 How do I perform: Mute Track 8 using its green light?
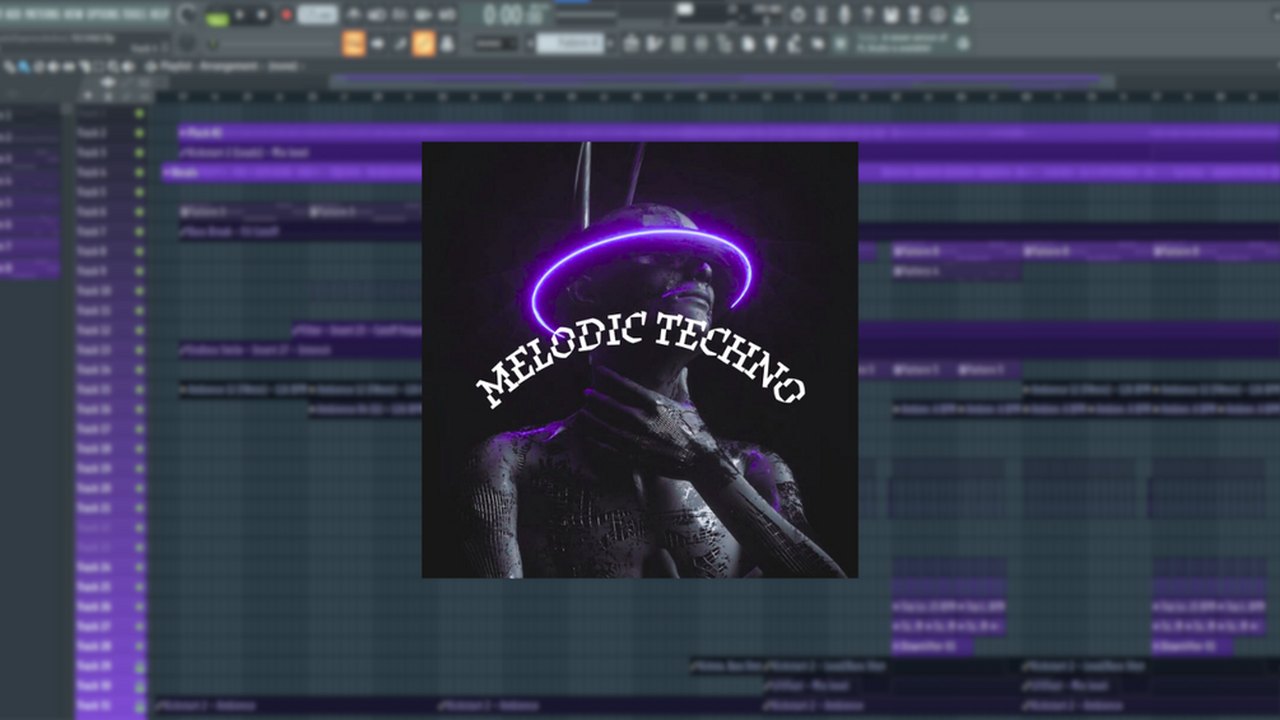(x=139, y=251)
